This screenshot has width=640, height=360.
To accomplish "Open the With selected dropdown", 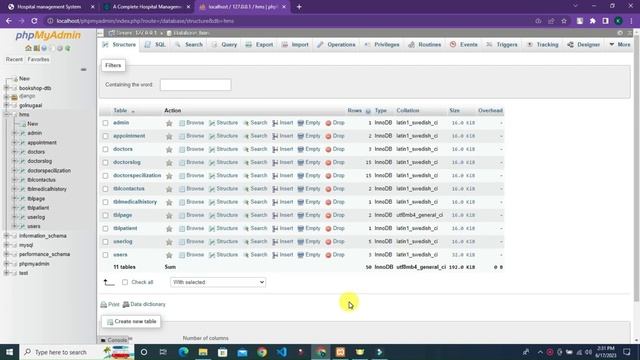I will [218, 282].
